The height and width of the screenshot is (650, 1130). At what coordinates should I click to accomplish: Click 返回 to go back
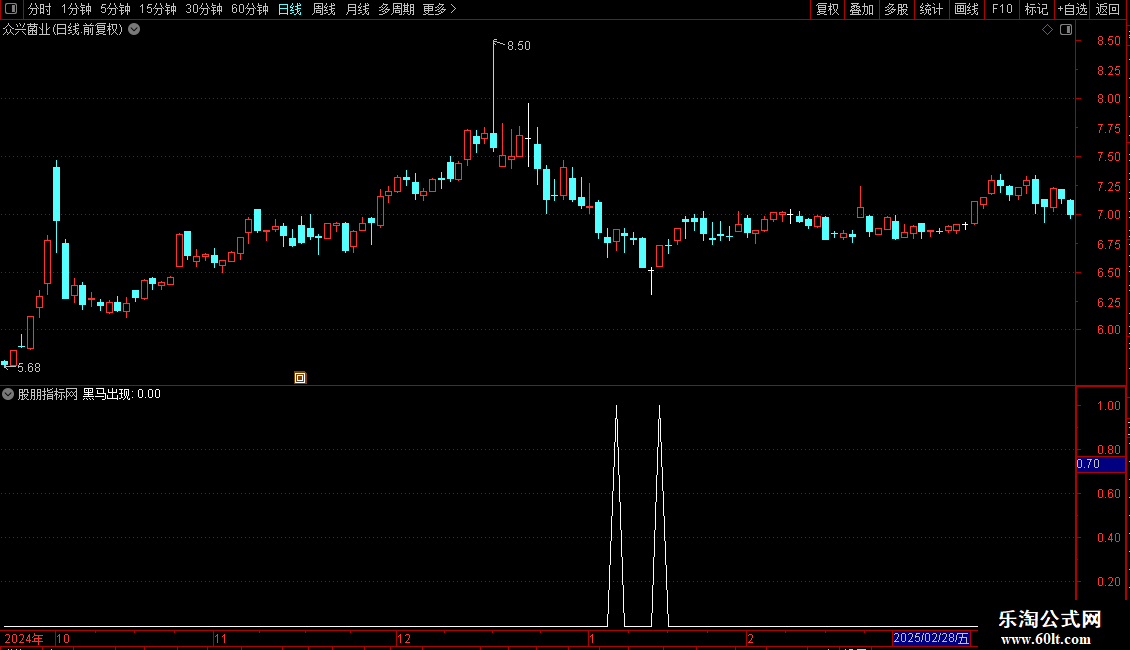coord(1108,9)
